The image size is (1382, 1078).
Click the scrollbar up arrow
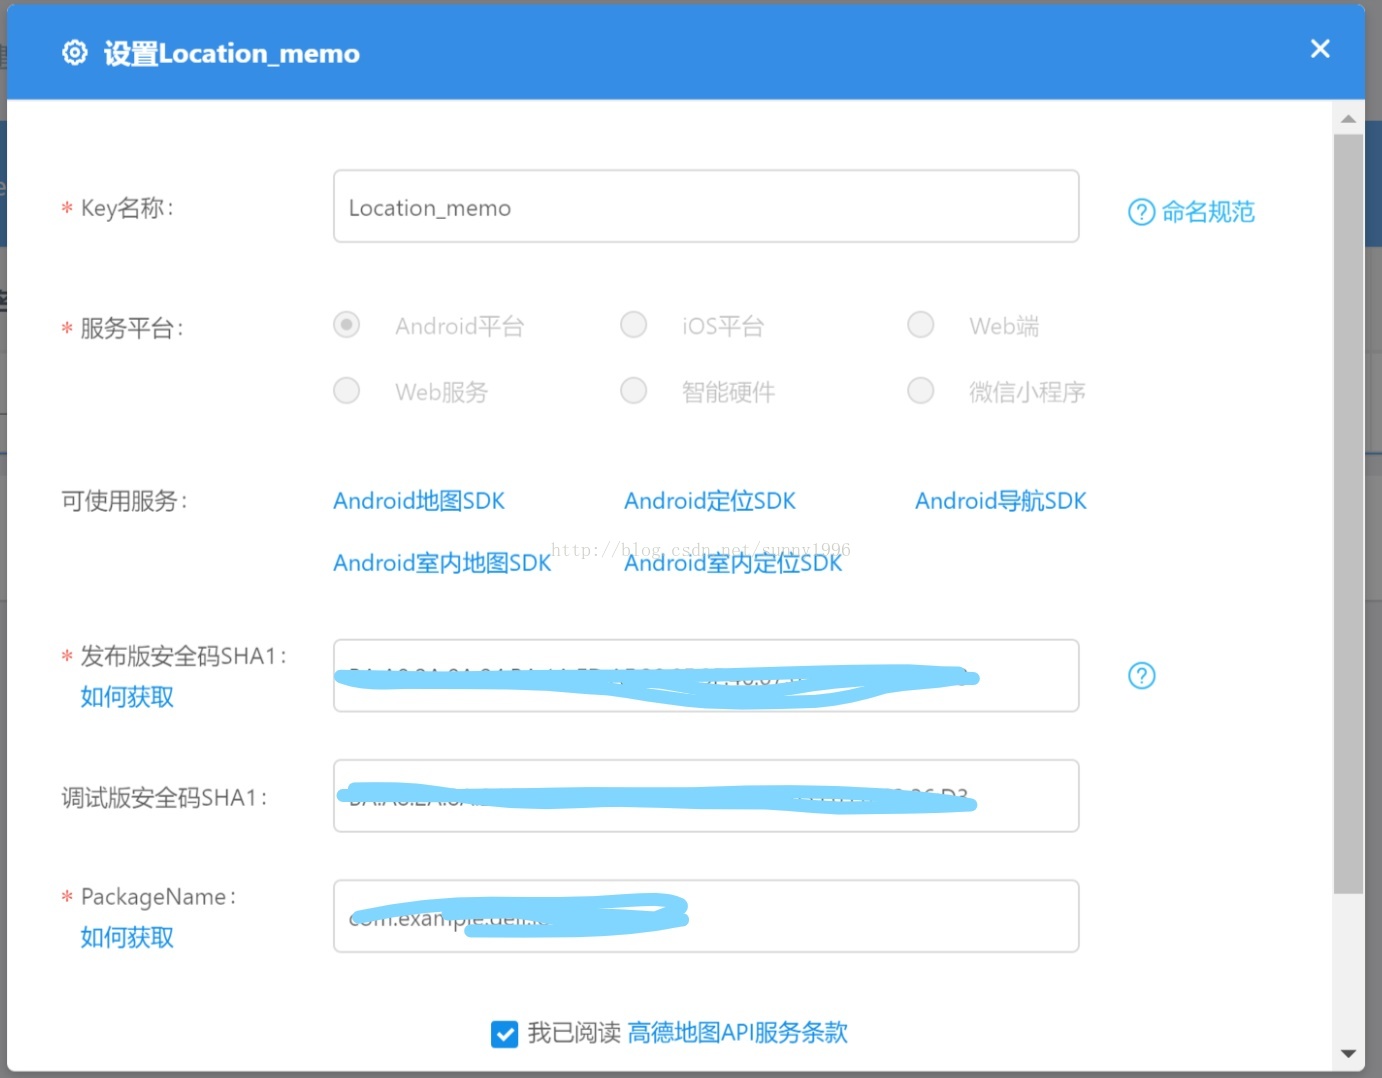coord(1348,119)
